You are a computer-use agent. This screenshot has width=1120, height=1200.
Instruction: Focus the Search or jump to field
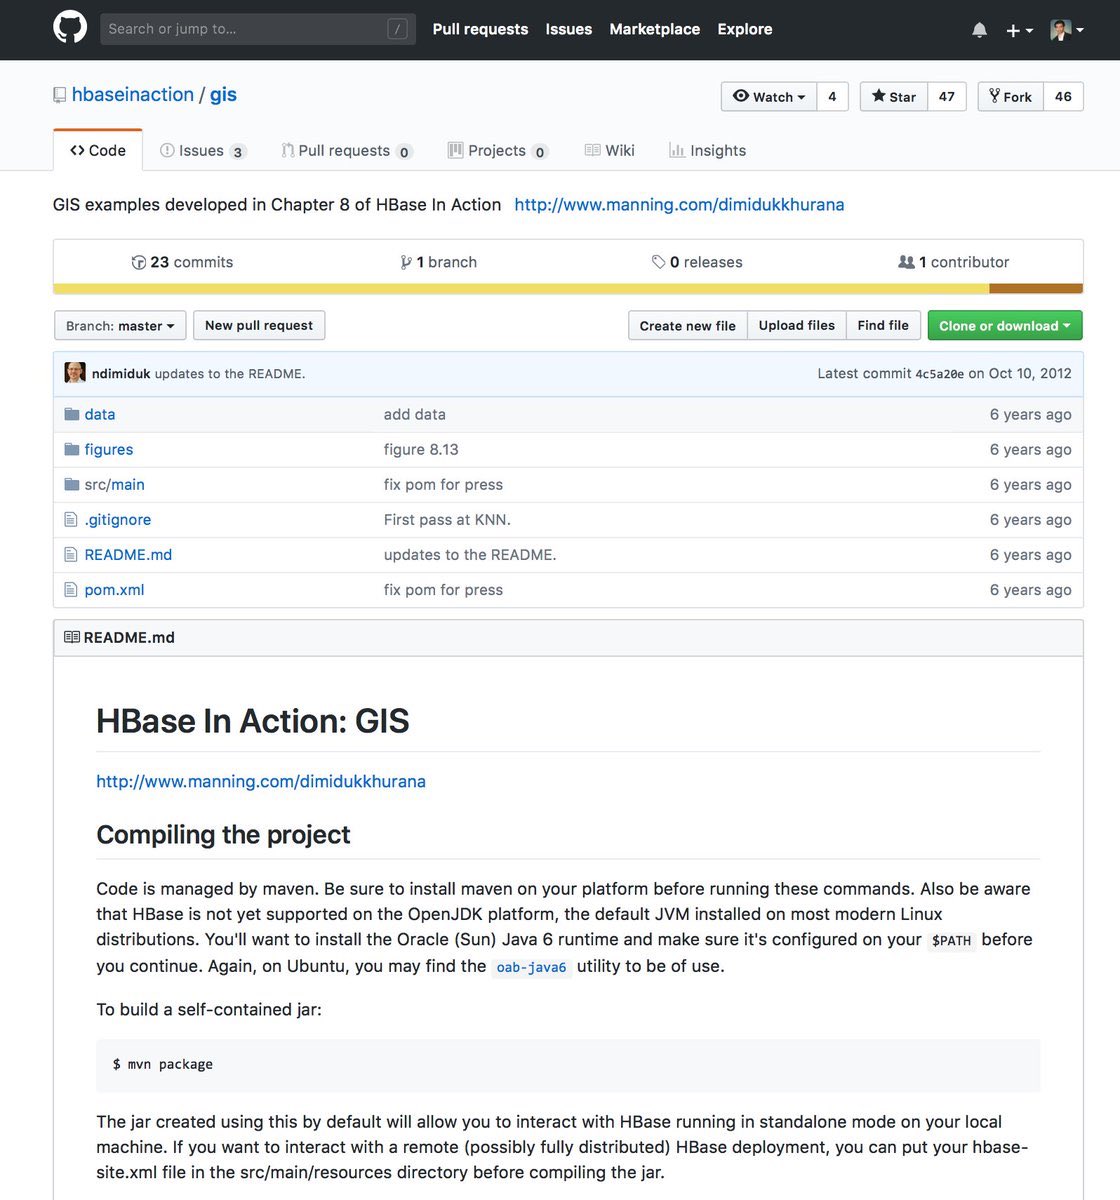tap(259, 29)
